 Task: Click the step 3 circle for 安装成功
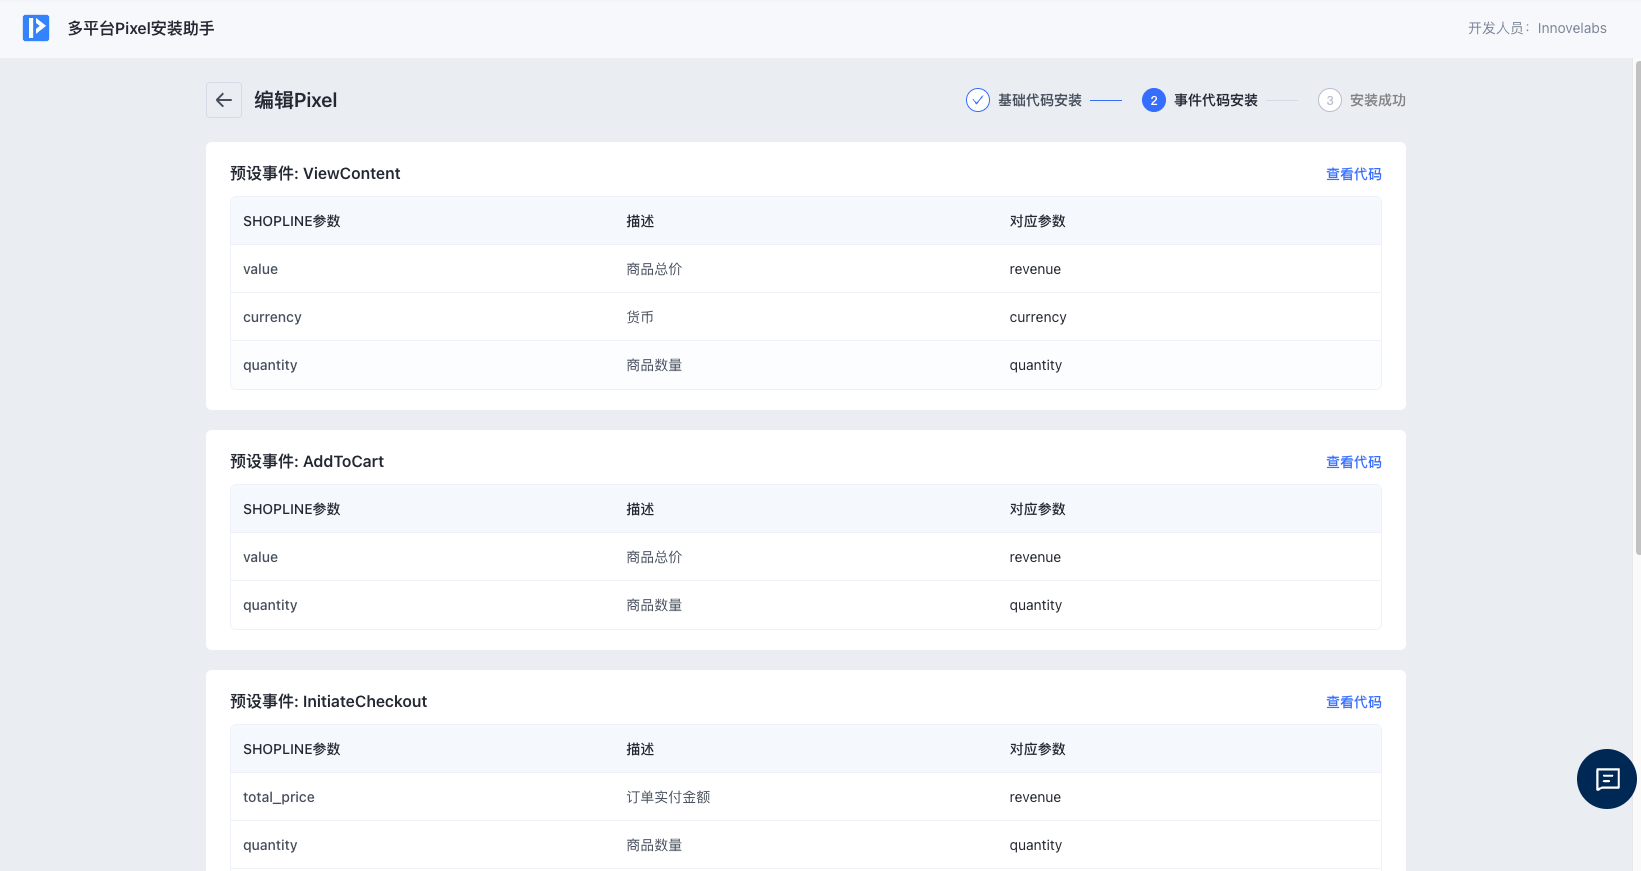click(1330, 100)
